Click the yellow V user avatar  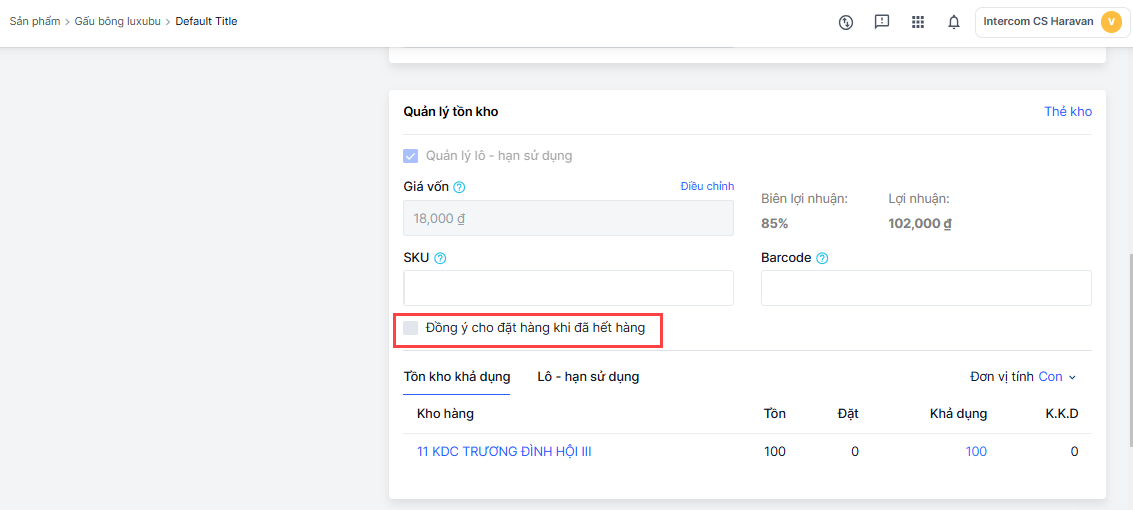[1111, 22]
